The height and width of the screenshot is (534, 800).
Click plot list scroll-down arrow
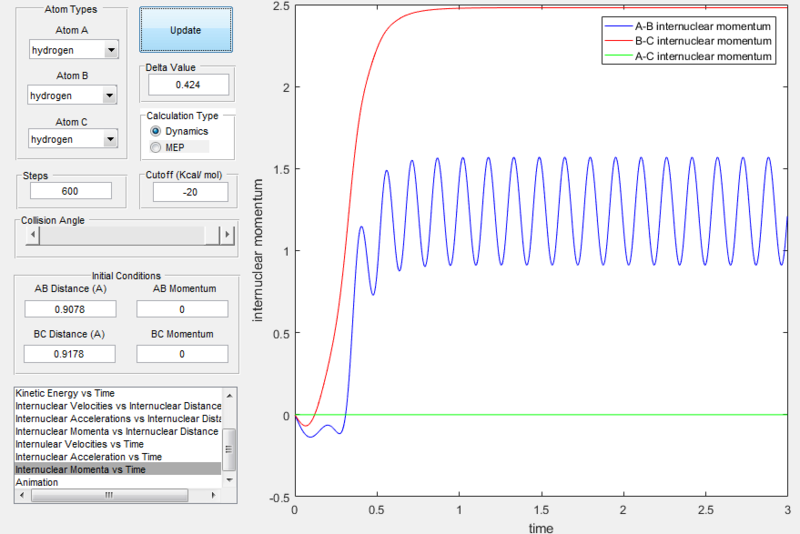tap(230, 480)
